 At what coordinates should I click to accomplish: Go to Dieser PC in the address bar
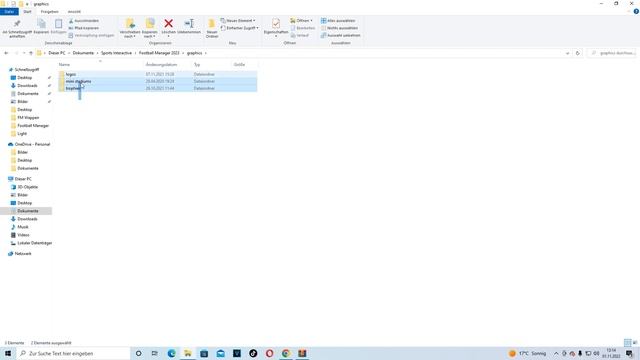(57, 53)
